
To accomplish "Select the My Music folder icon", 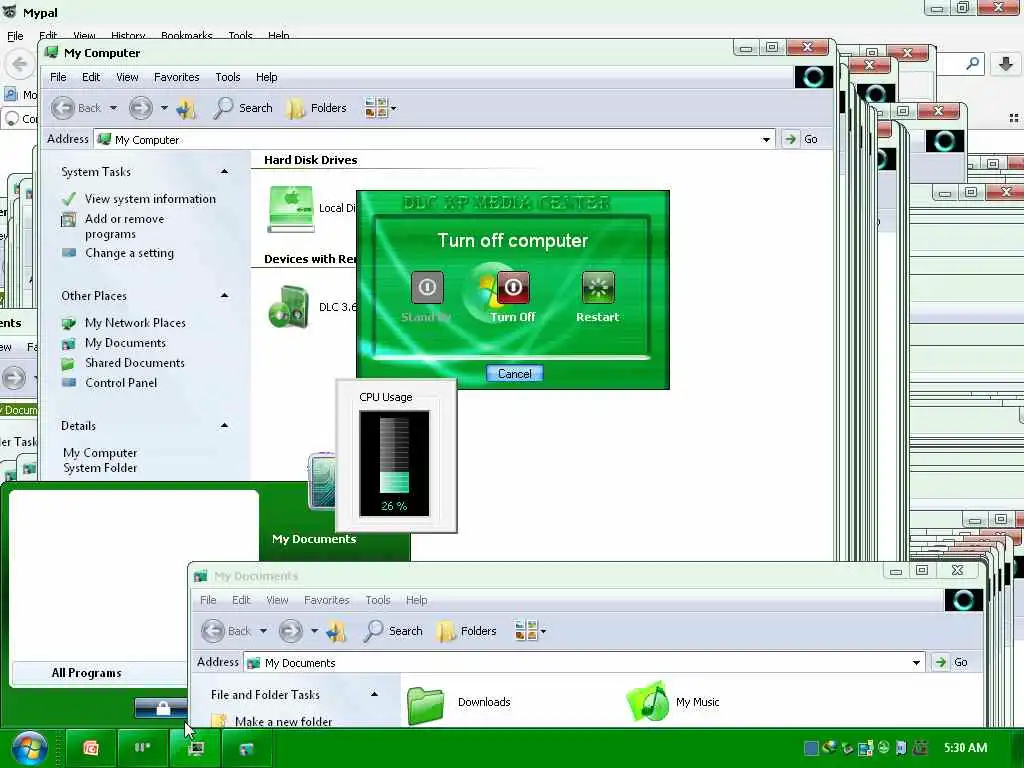I will click(647, 702).
